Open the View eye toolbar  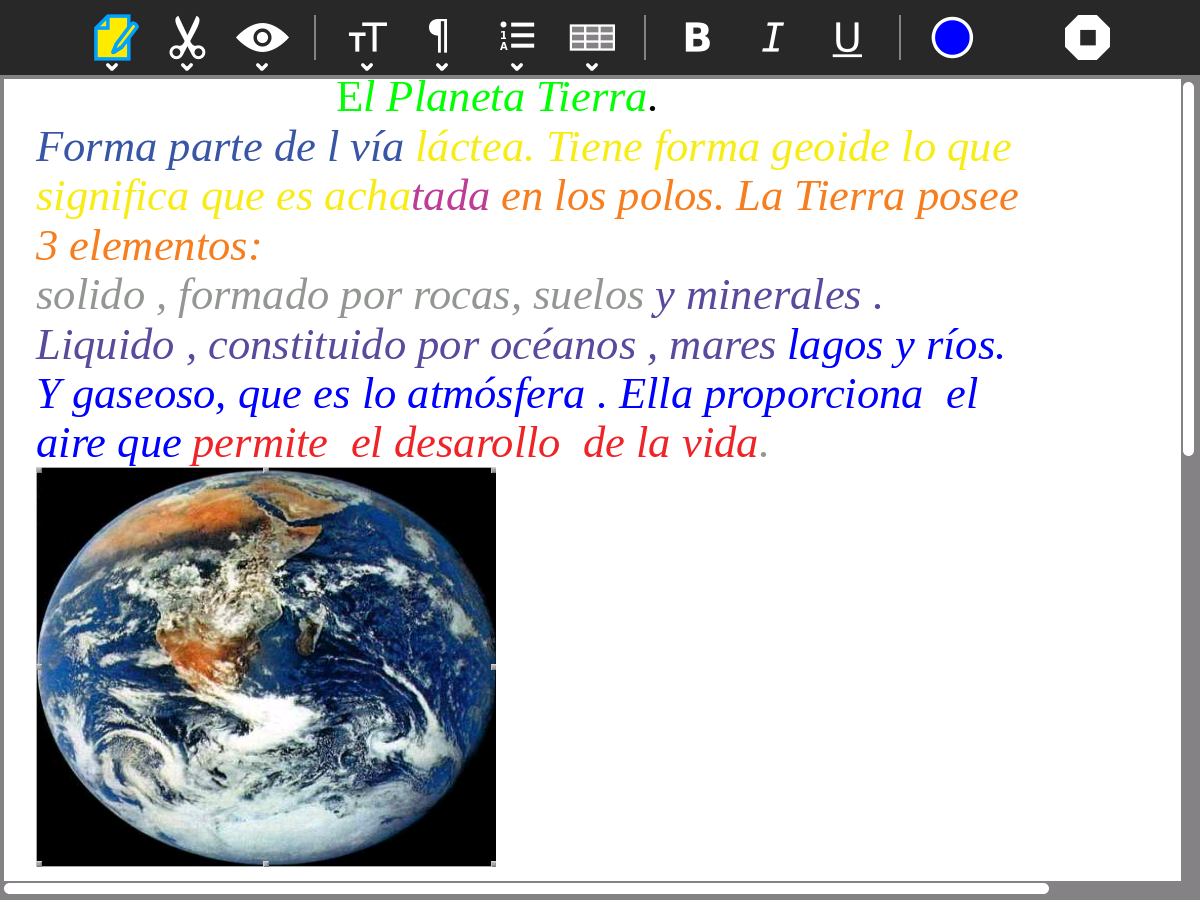262,38
